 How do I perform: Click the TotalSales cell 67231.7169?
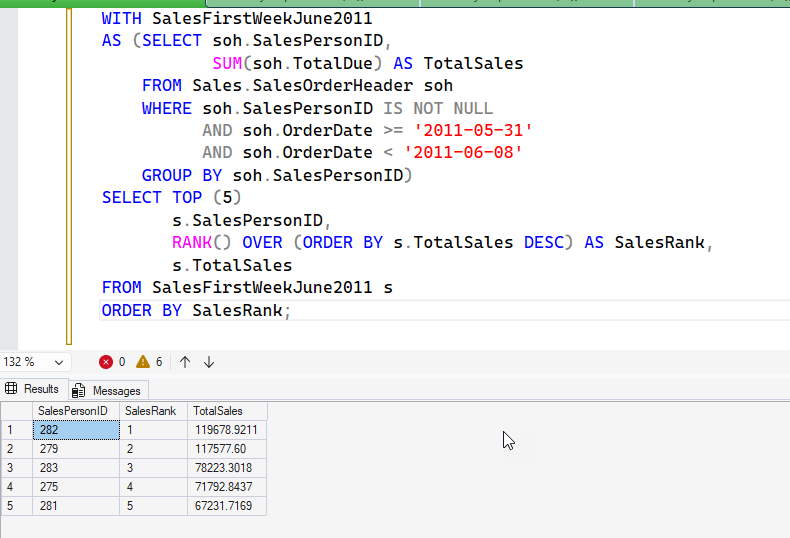point(226,507)
